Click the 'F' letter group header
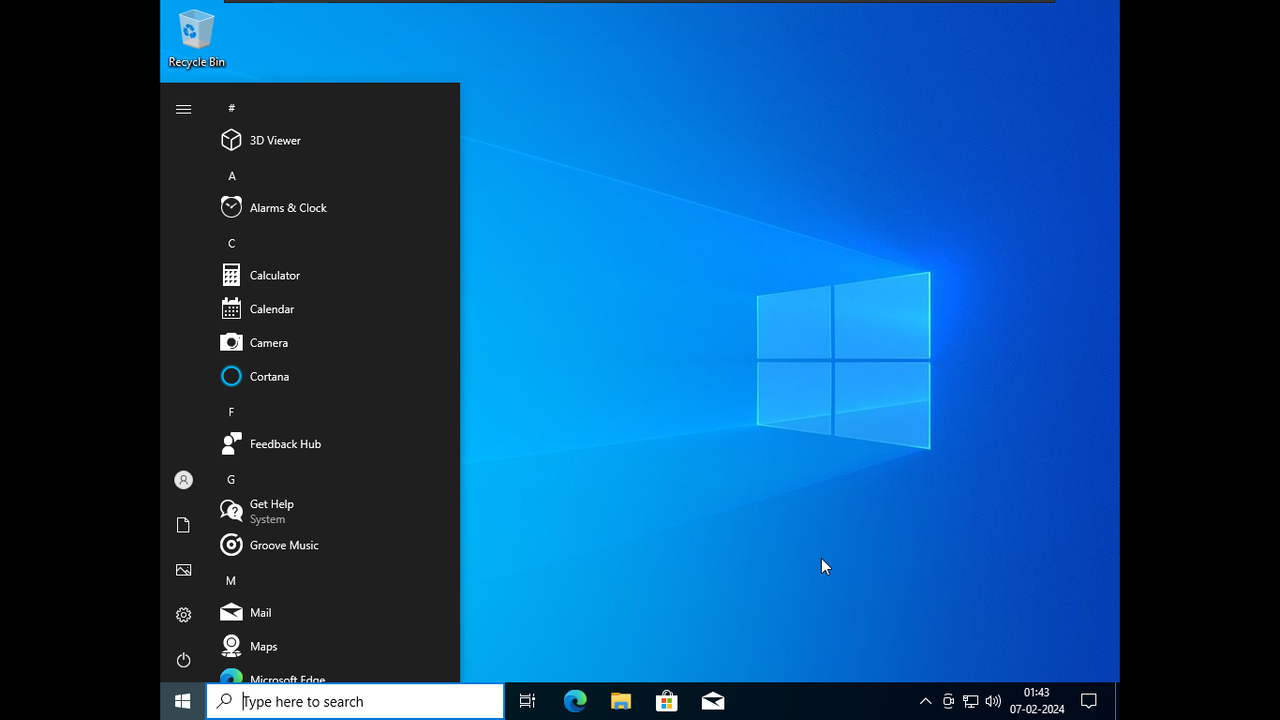This screenshot has height=720, width=1280. click(x=231, y=412)
